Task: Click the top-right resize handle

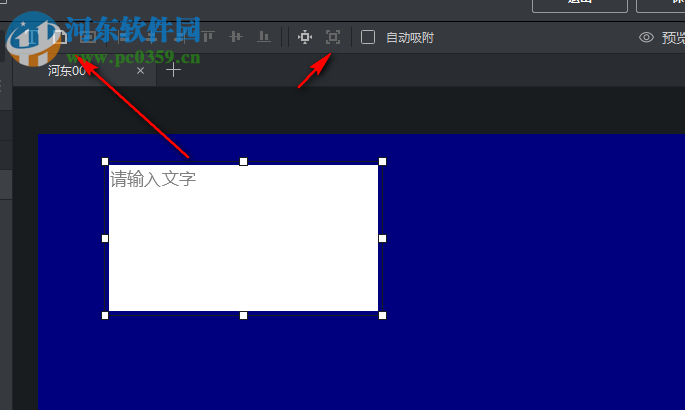Action: 382,162
